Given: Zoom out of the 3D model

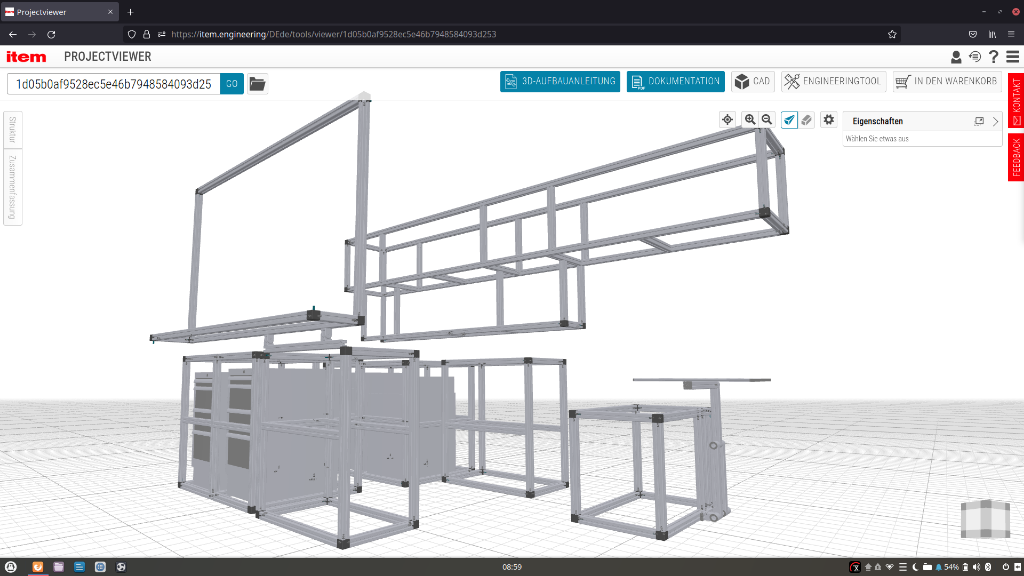Looking at the screenshot, I should (767, 120).
